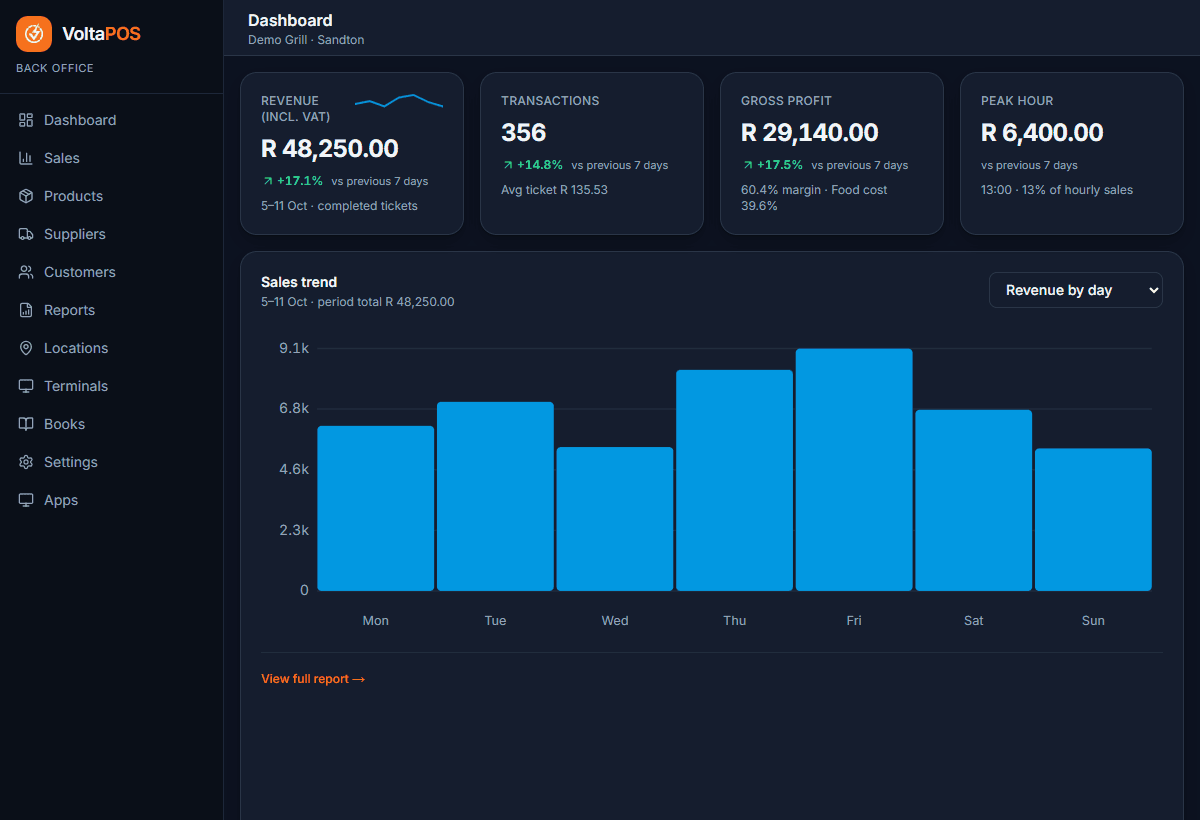The image size is (1200, 820).
Task: Follow the View full report link
Action: click(x=313, y=679)
